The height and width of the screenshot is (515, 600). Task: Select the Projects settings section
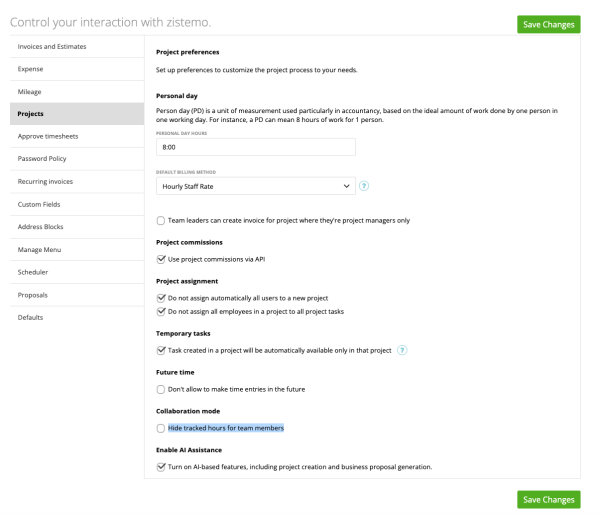(77, 114)
